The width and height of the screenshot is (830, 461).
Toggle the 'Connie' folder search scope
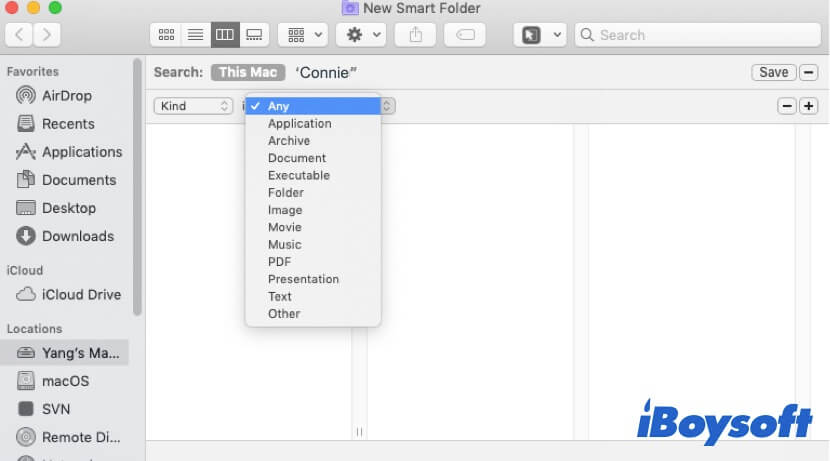pyautogui.click(x=326, y=72)
